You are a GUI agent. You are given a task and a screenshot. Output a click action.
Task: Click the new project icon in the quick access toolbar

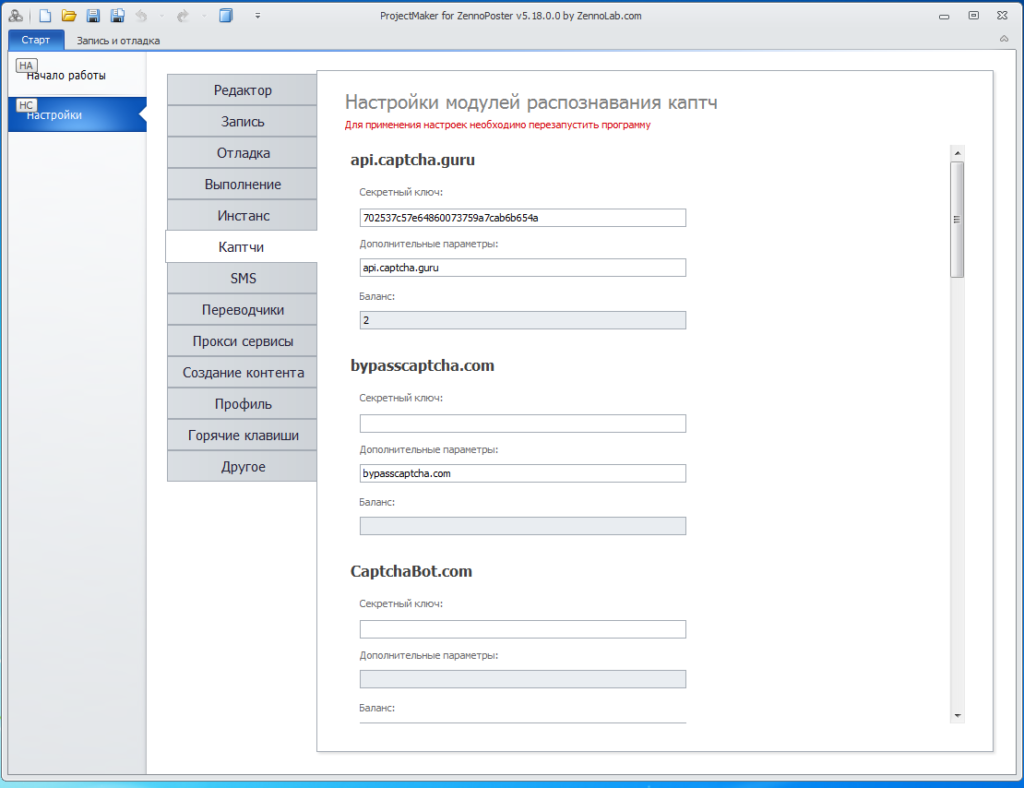[x=44, y=16]
